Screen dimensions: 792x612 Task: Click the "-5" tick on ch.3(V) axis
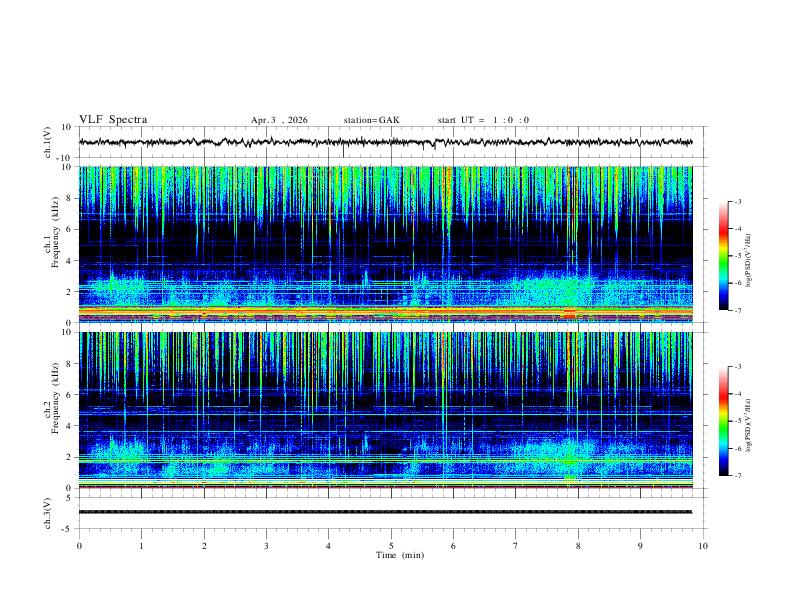pos(67,529)
